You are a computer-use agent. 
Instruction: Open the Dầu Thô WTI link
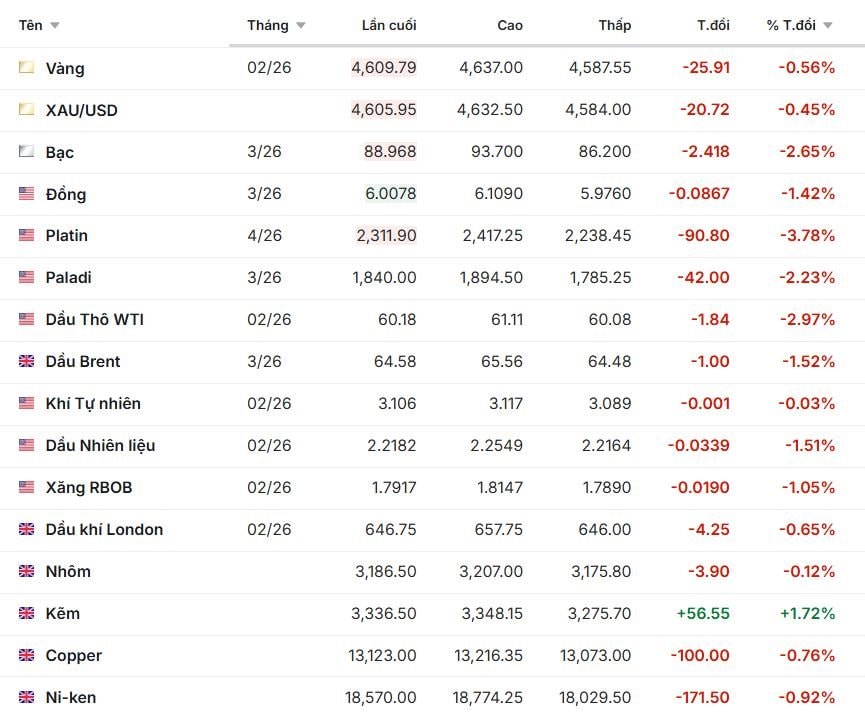click(94, 320)
